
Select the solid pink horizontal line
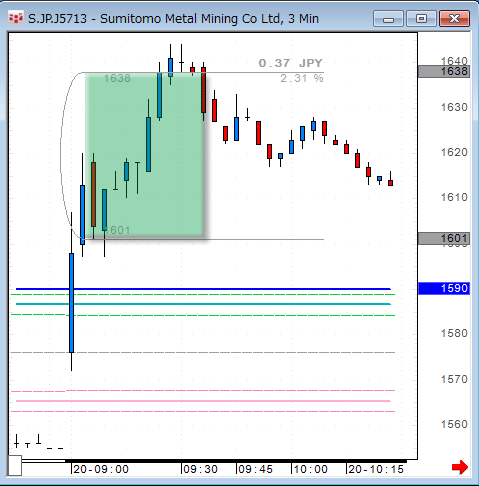pos(203,401)
